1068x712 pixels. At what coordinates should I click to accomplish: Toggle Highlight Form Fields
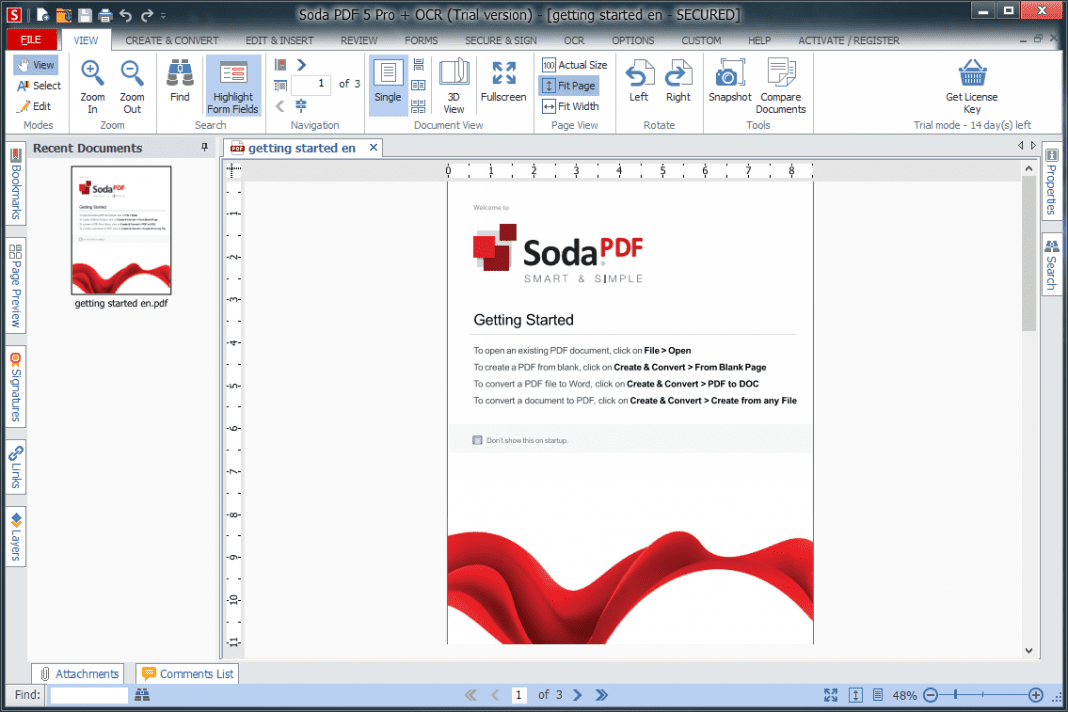(232, 85)
